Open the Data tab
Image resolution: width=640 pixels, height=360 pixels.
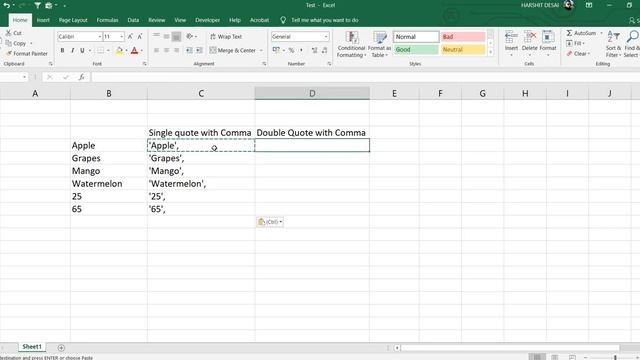tap(133, 20)
